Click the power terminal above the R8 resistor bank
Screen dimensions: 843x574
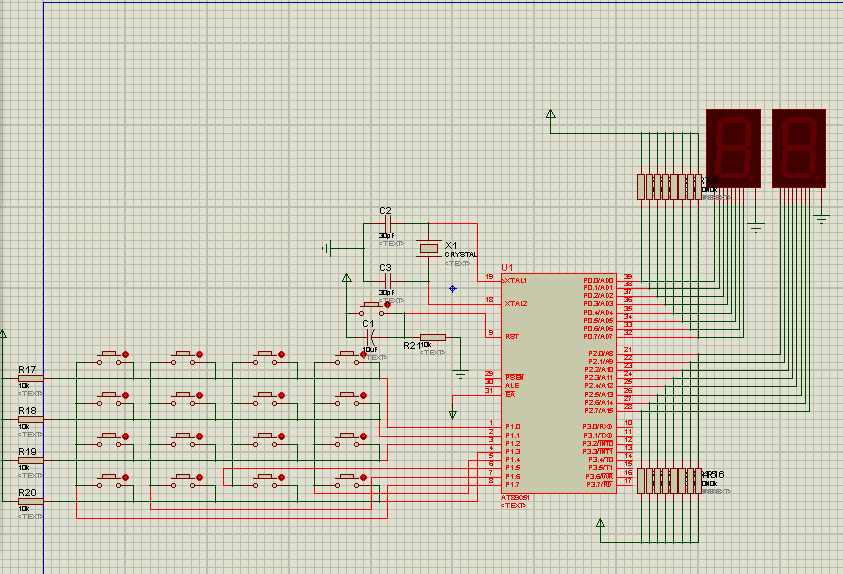tap(551, 115)
